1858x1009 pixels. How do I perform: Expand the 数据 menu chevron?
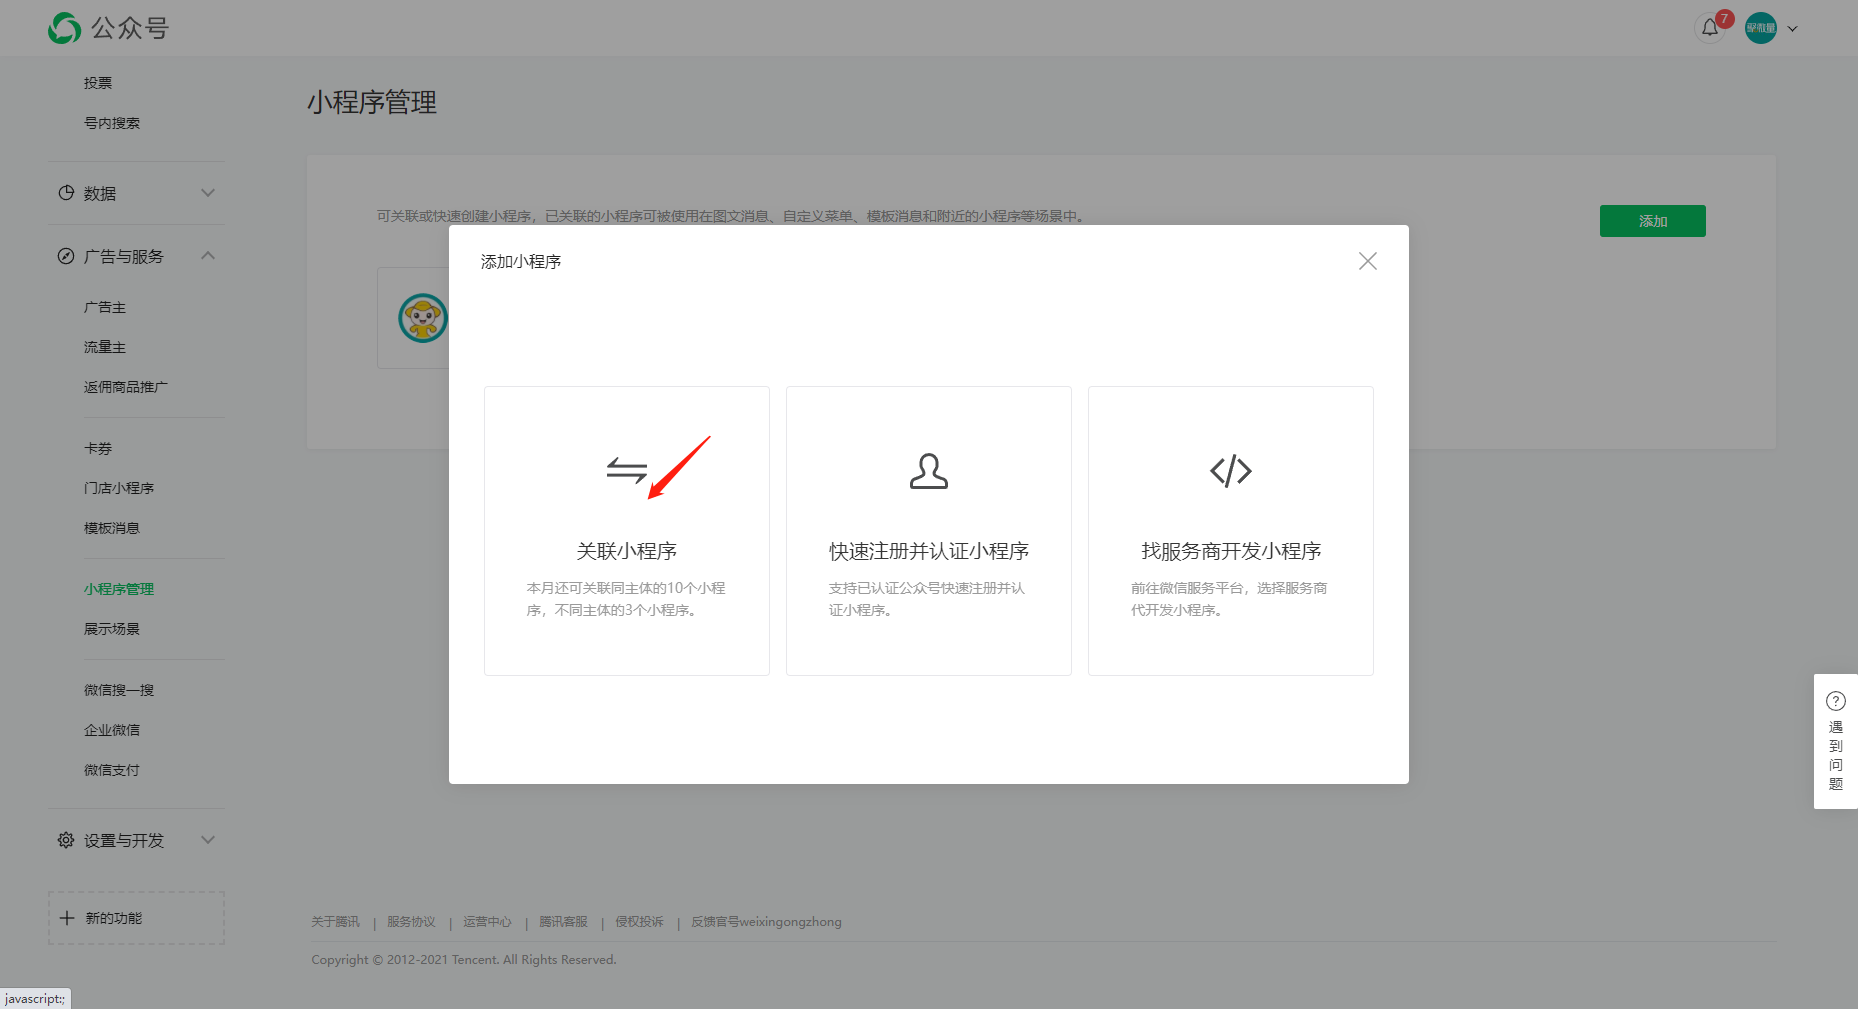tap(208, 193)
